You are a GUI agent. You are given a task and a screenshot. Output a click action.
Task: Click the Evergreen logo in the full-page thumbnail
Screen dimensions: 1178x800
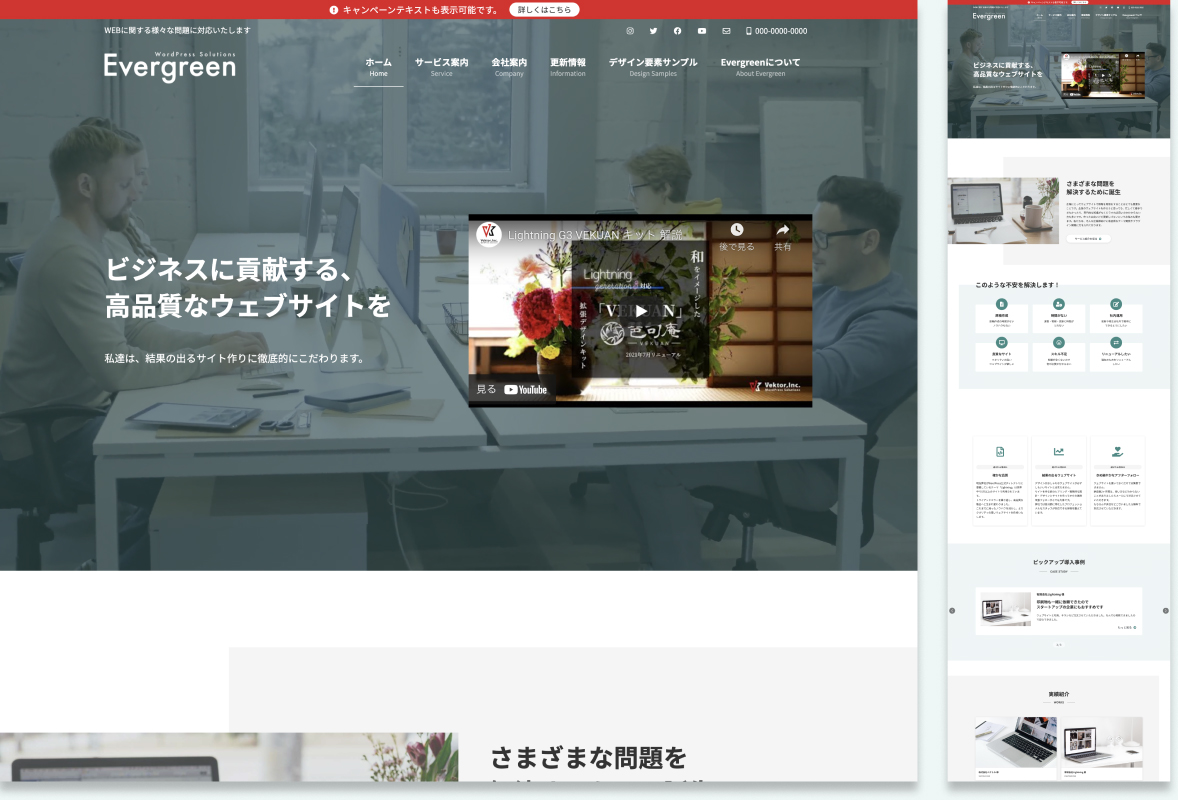[989, 16]
